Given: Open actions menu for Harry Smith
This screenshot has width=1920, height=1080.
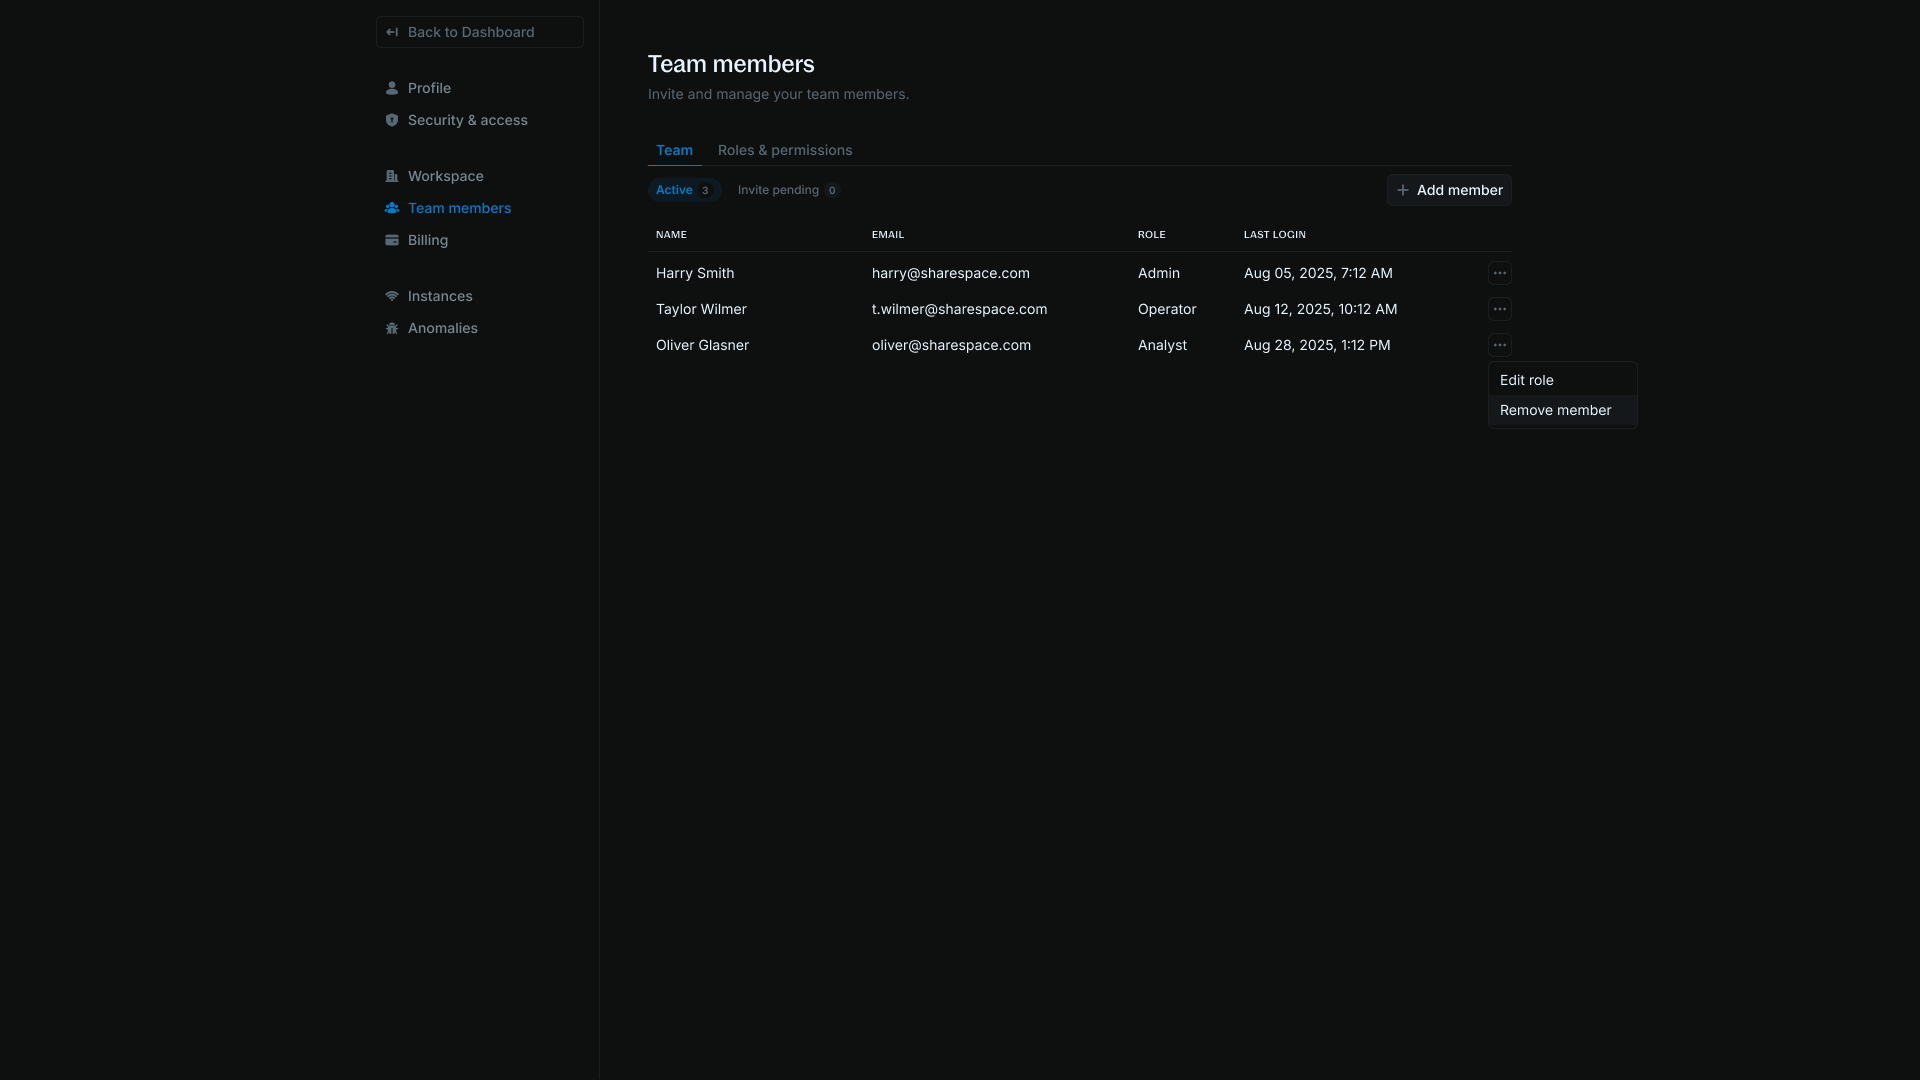Looking at the screenshot, I should click(x=1500, y=273).
